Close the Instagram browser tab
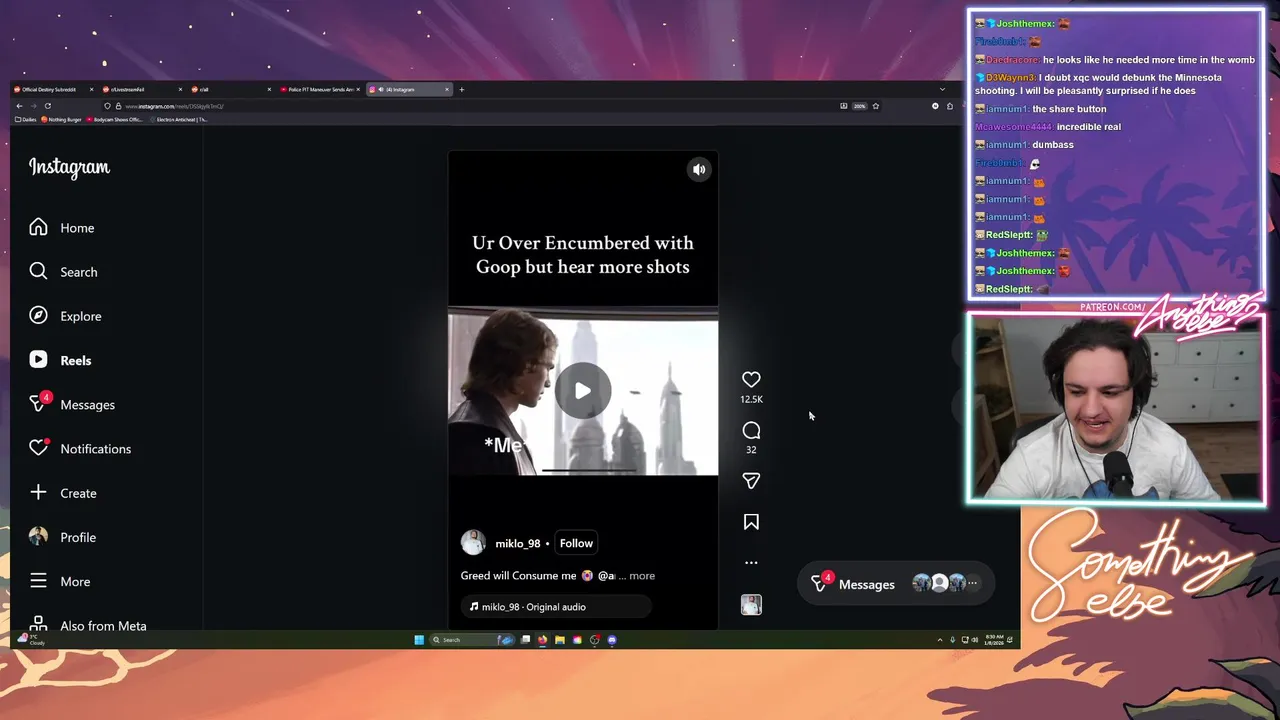The width and height of the screenshot is (1280, 720). pos(447,89)
